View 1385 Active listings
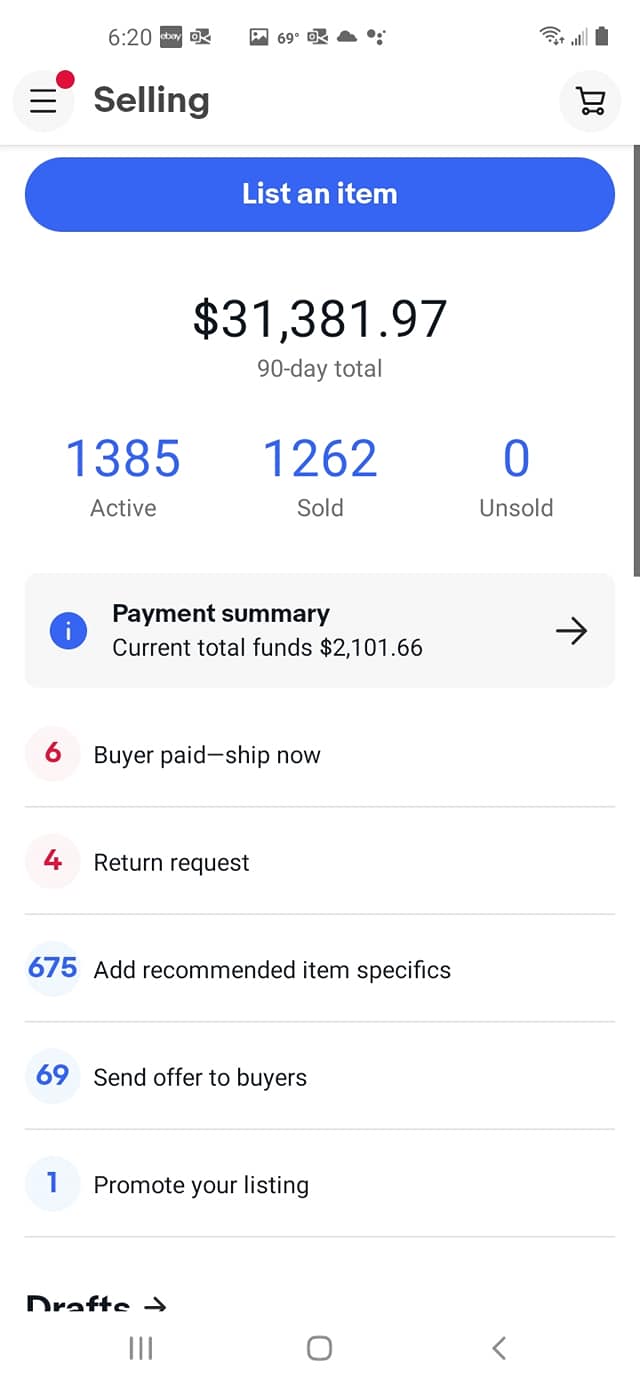Screen dimensions: 640x1386 coord(123,477)
